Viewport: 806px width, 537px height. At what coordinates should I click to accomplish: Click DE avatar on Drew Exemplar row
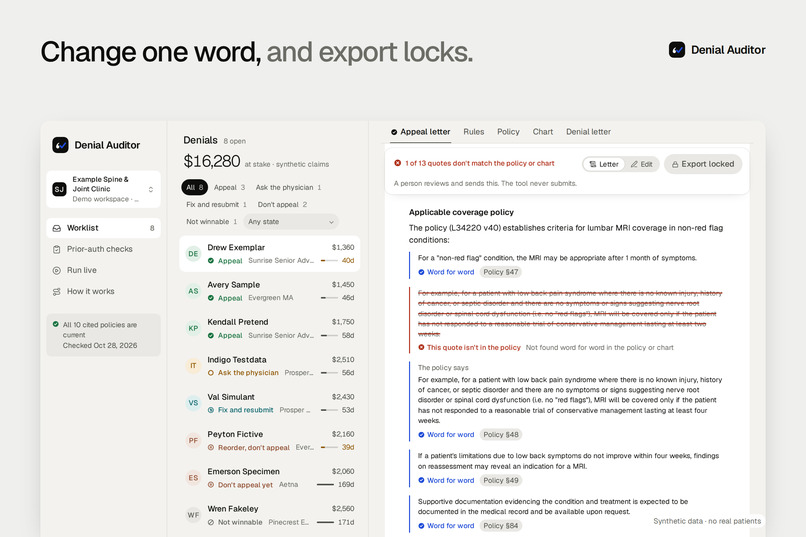193,254
